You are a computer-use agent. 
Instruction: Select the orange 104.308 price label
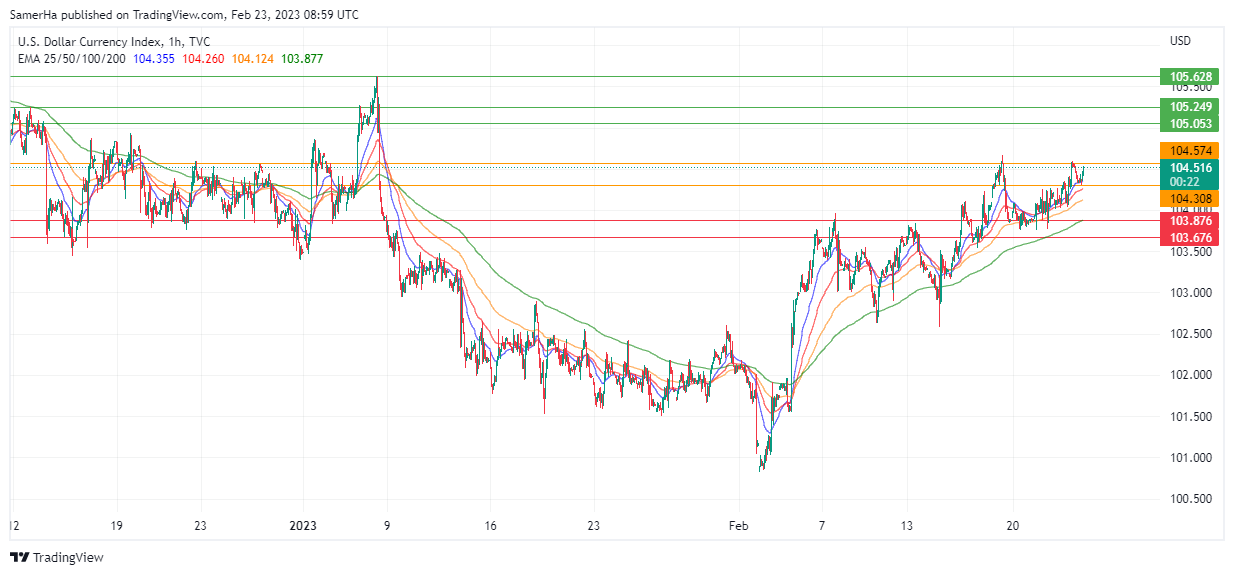click(x=1191, y=200)
